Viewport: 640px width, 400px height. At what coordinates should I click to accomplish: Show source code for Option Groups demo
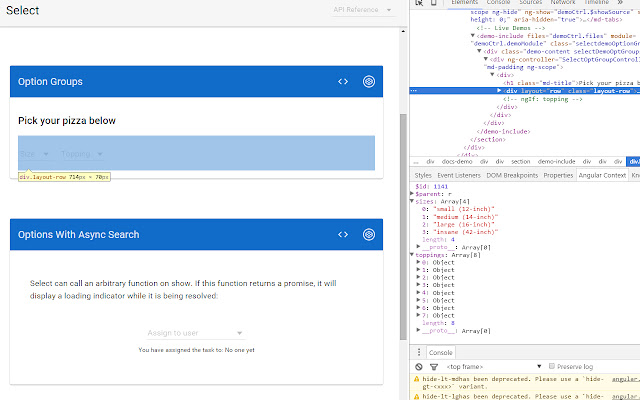pos(342,82)
